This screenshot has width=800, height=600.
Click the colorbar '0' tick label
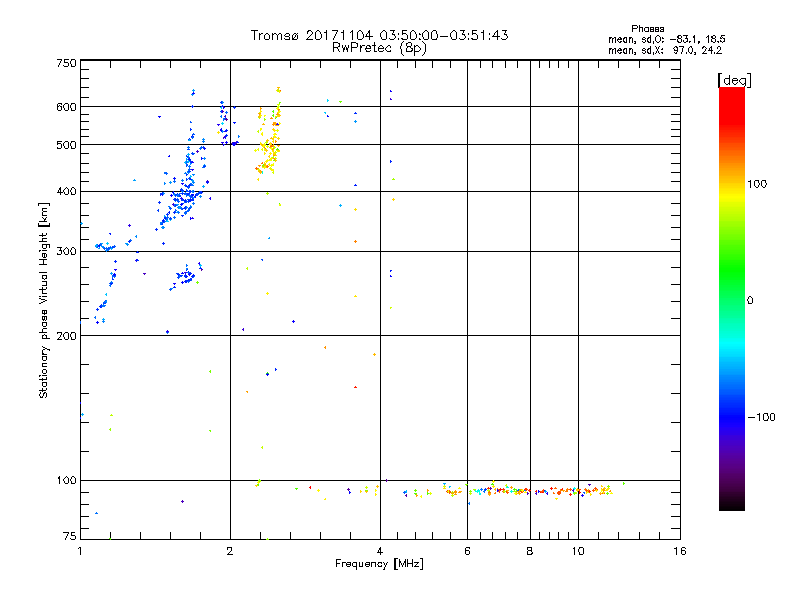click(x=749, y=300)
